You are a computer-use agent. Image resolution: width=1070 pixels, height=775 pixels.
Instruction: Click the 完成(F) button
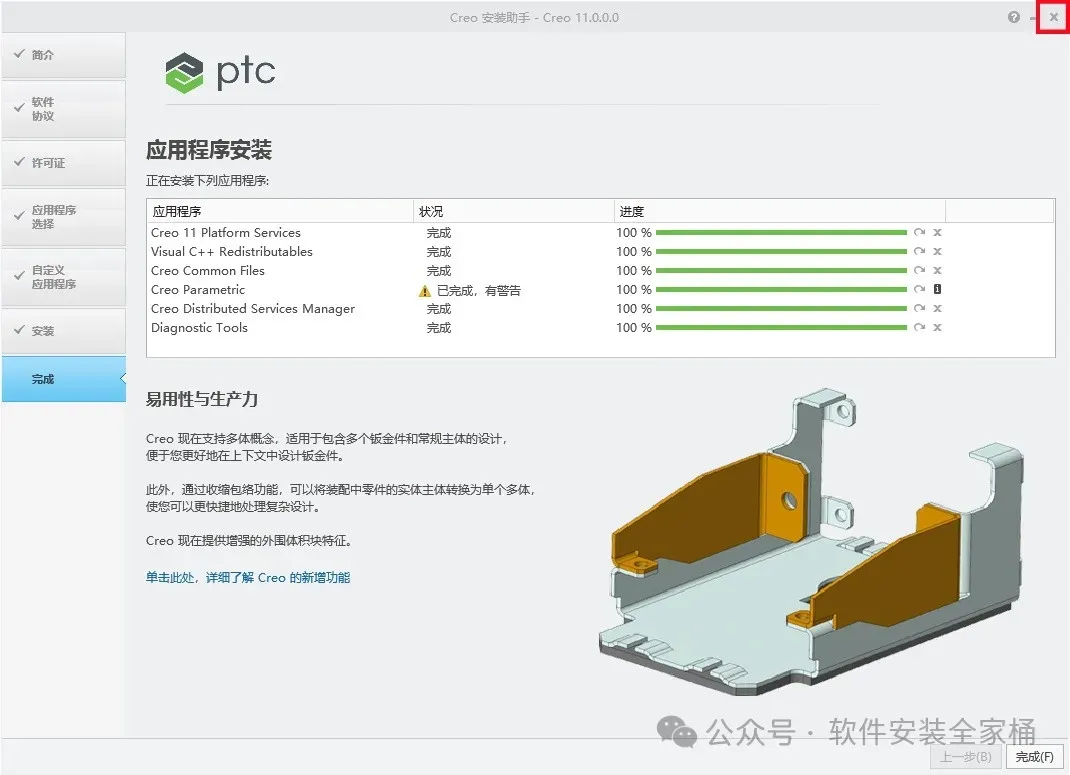[1035, 757]
